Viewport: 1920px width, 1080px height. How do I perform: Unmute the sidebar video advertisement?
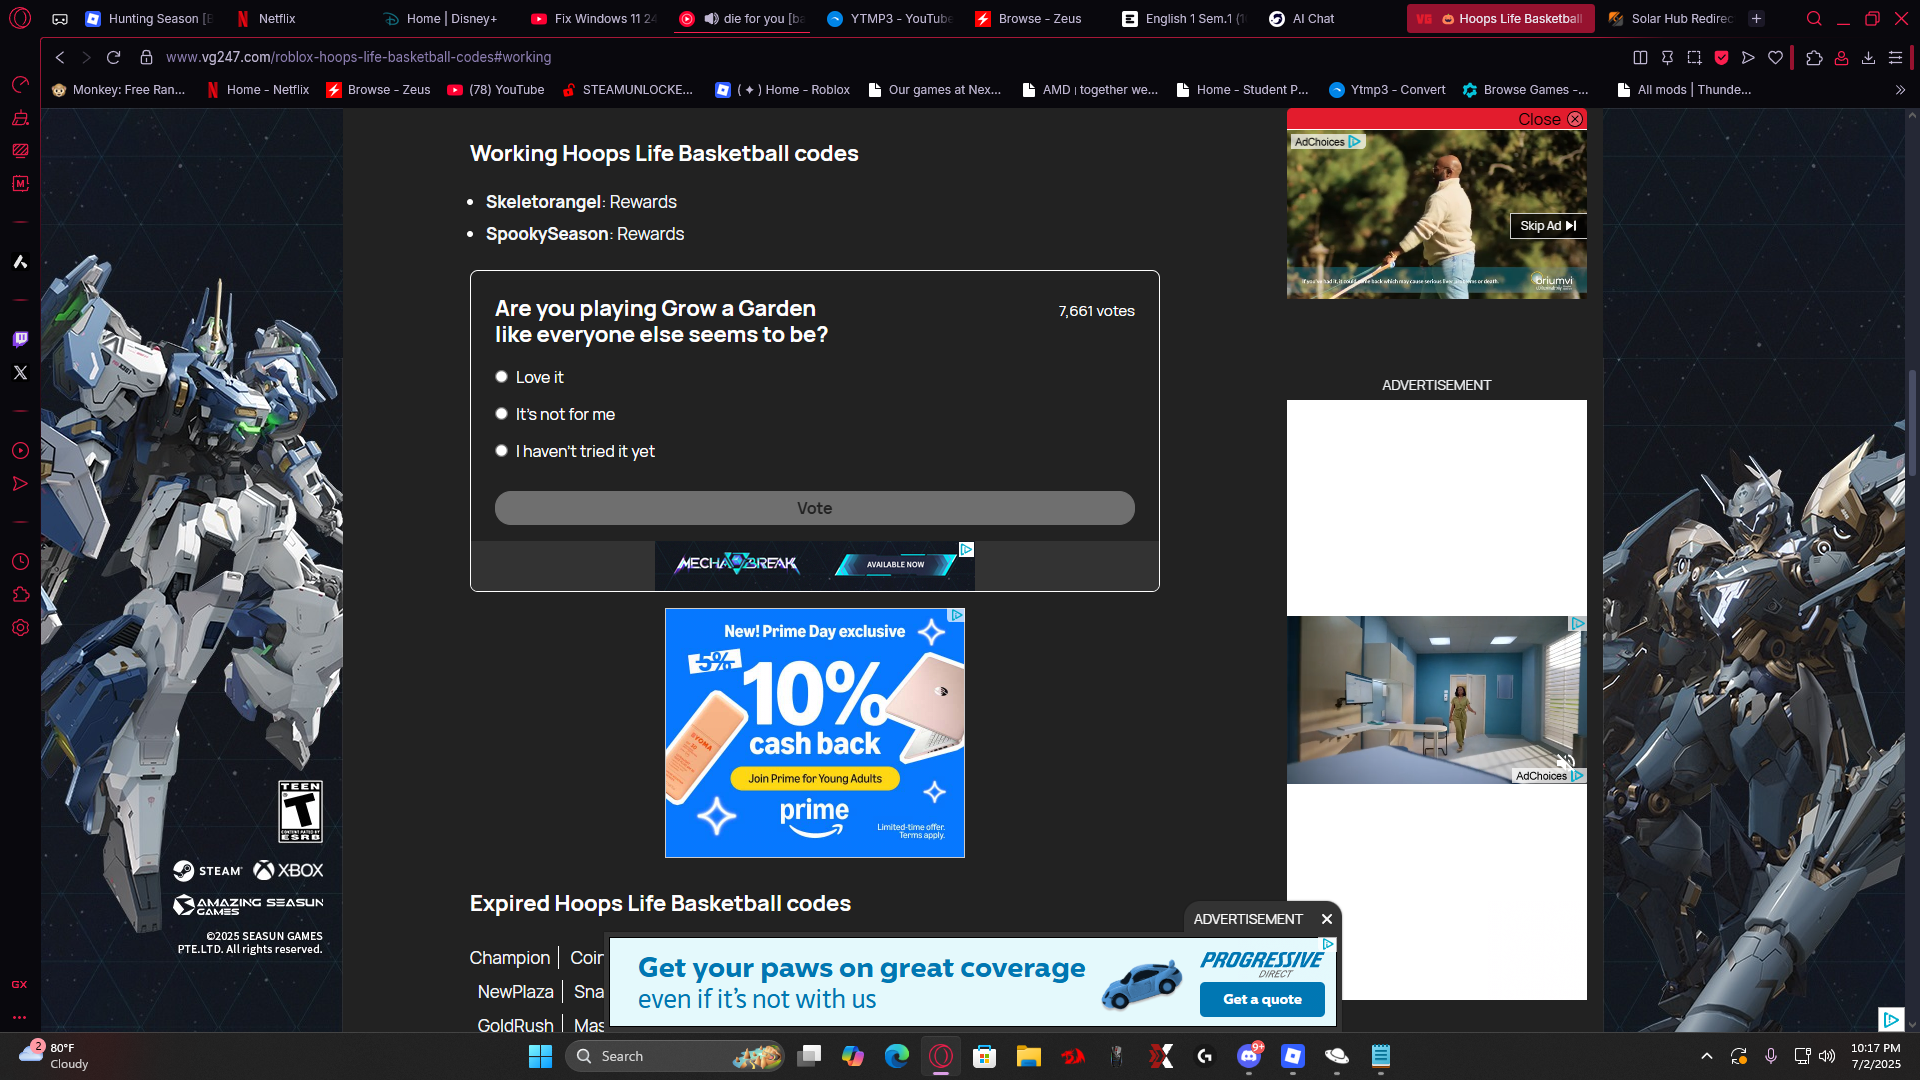[x=1565, y=762]
